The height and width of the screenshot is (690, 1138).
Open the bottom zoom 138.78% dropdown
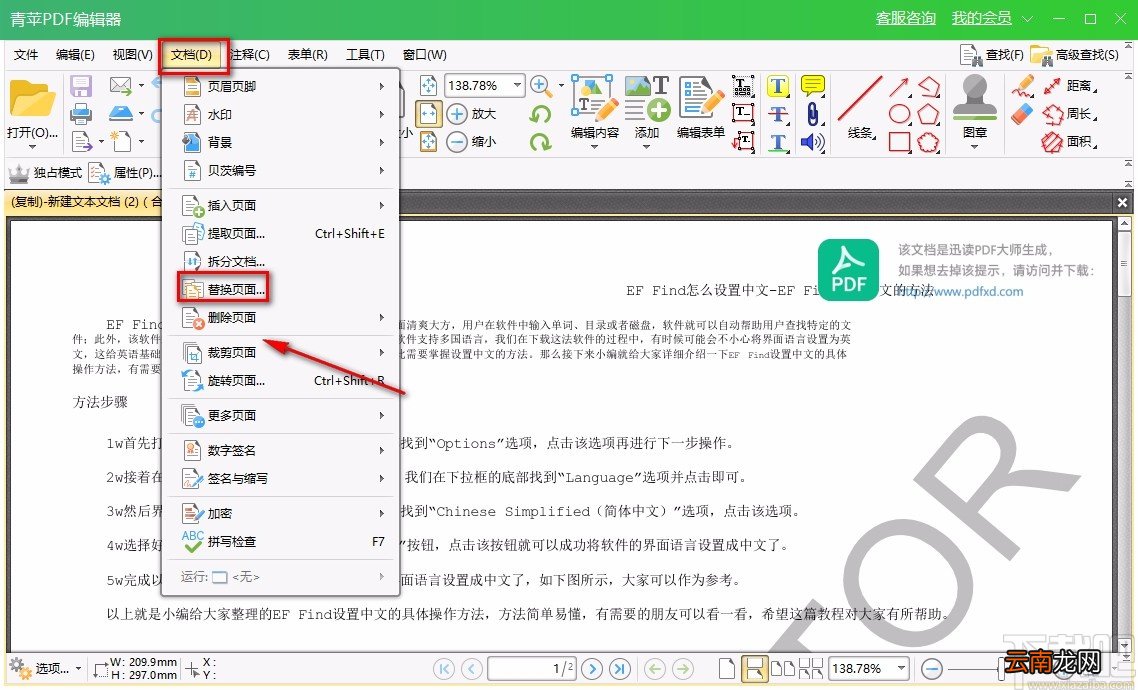(x=901, y=668)
